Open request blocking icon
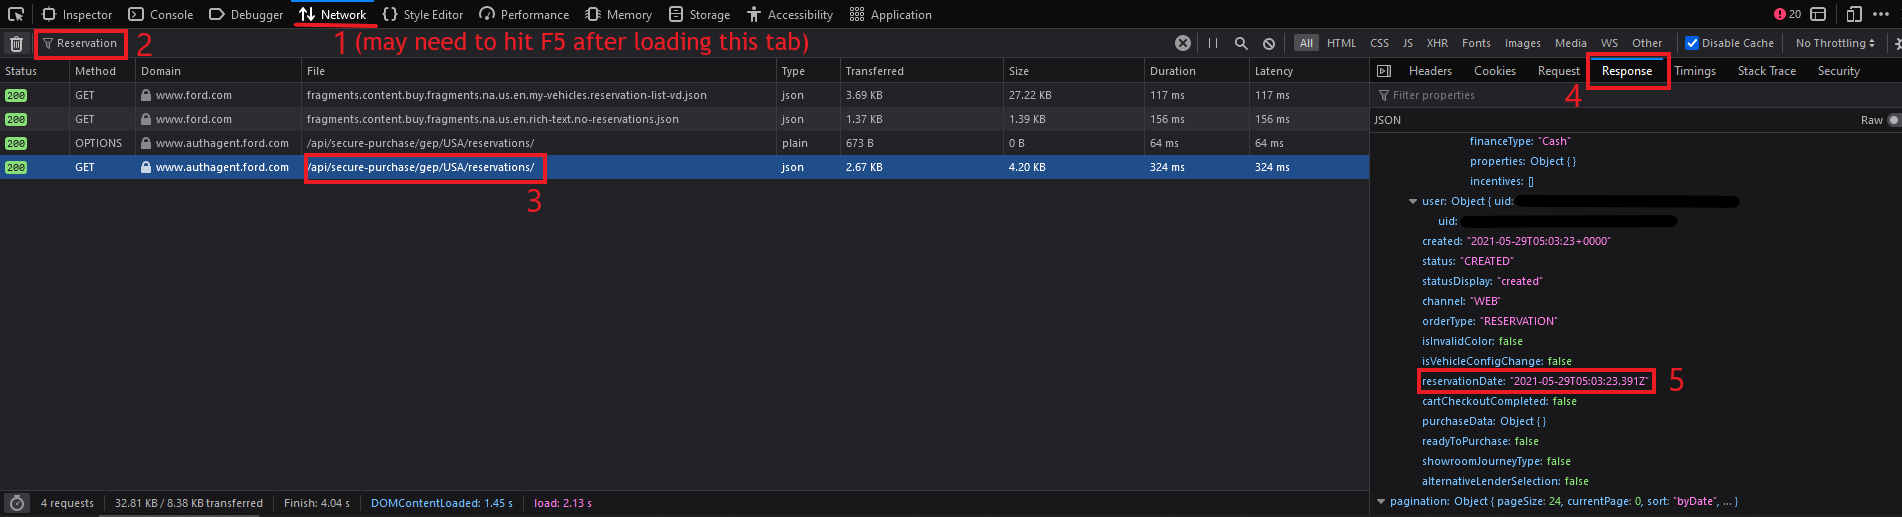 (1269, 43)
